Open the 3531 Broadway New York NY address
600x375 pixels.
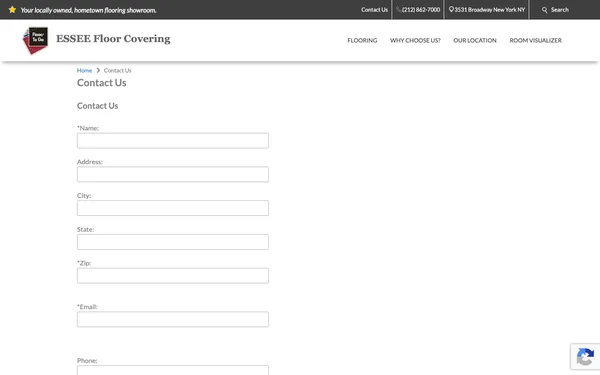(x=490, y=10)
